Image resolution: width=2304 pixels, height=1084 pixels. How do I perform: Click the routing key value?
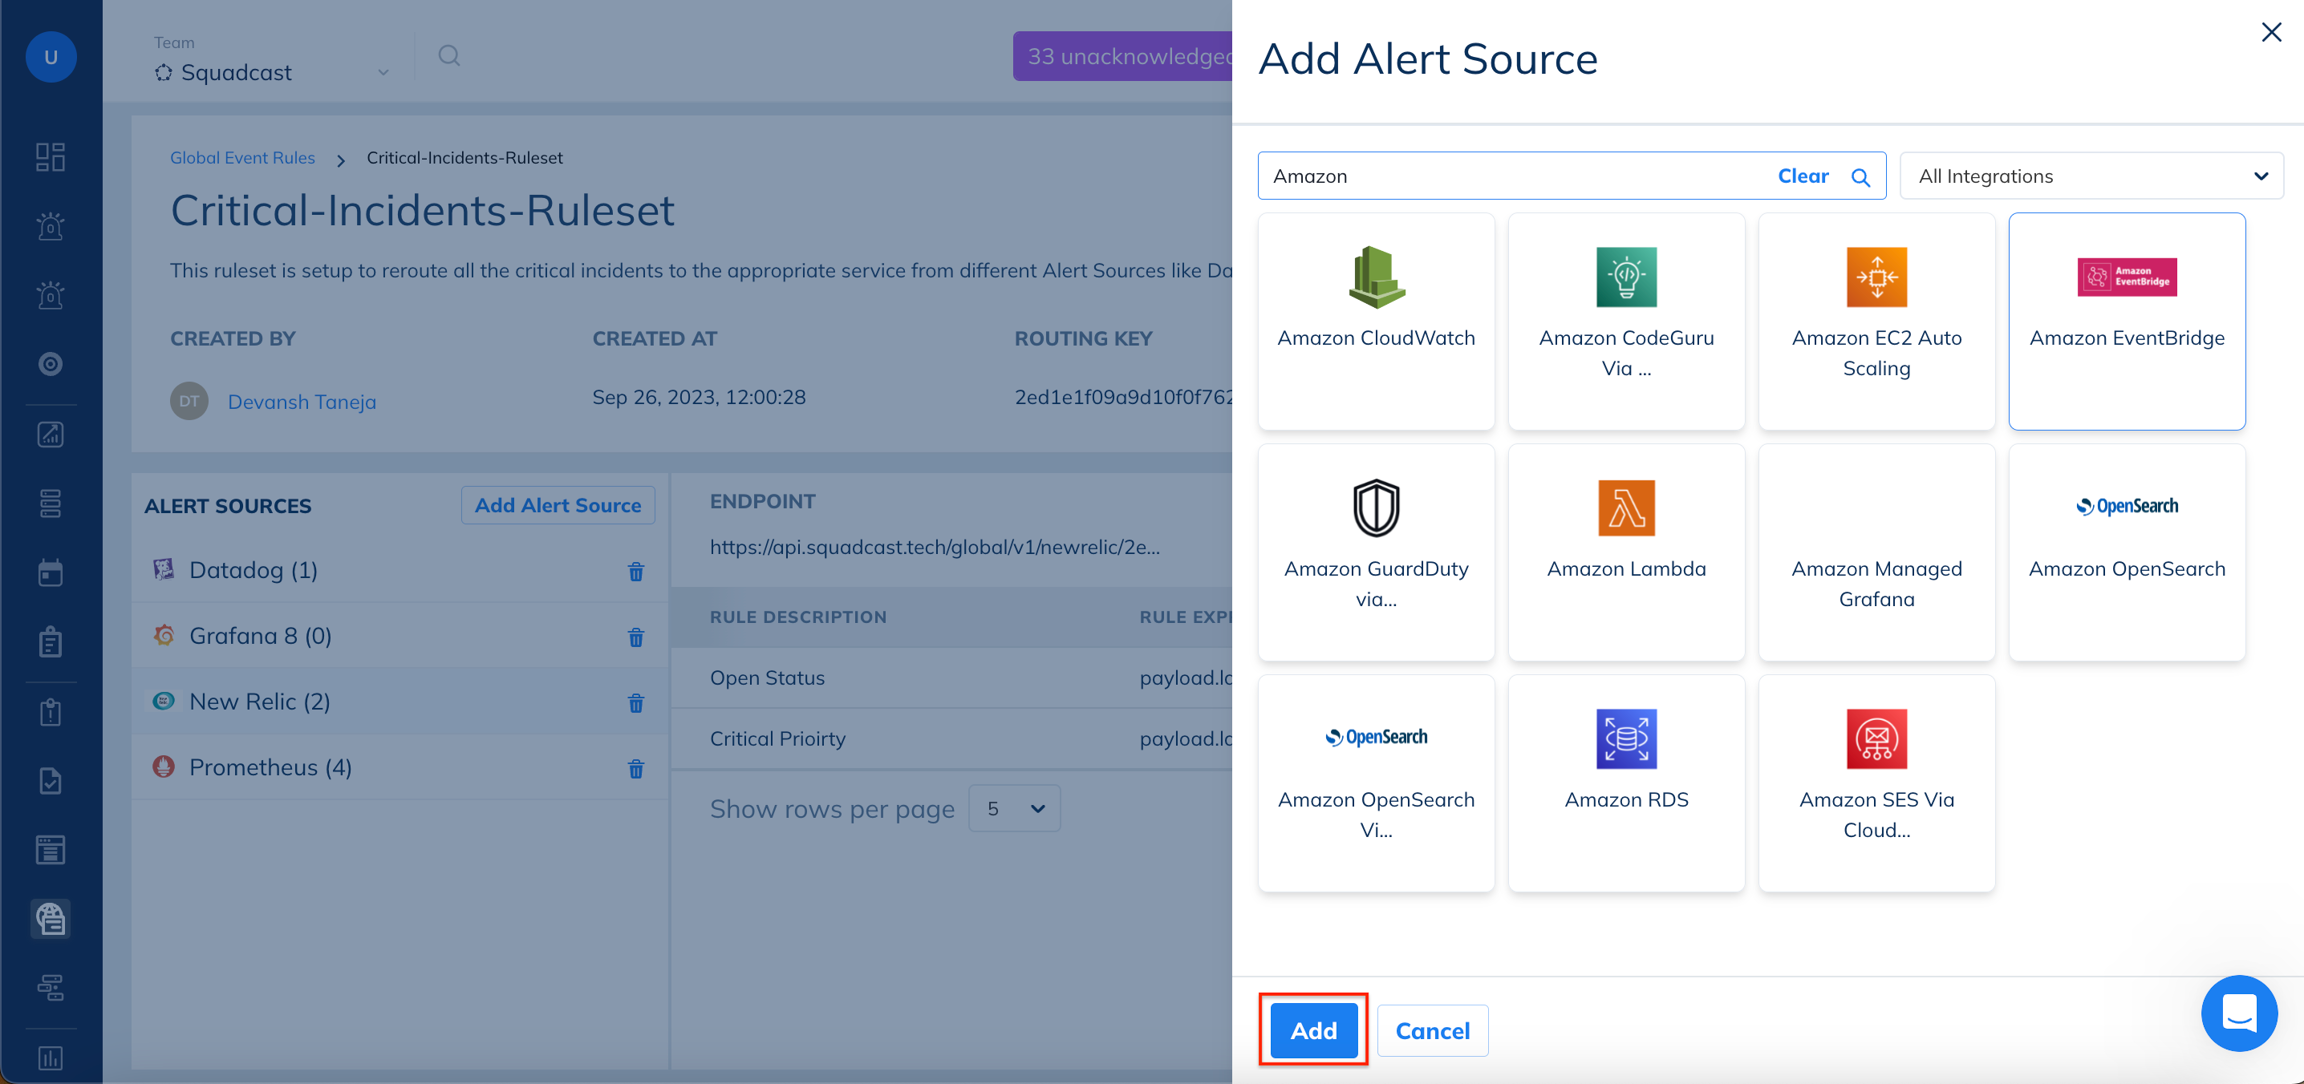click(1123, 397)
